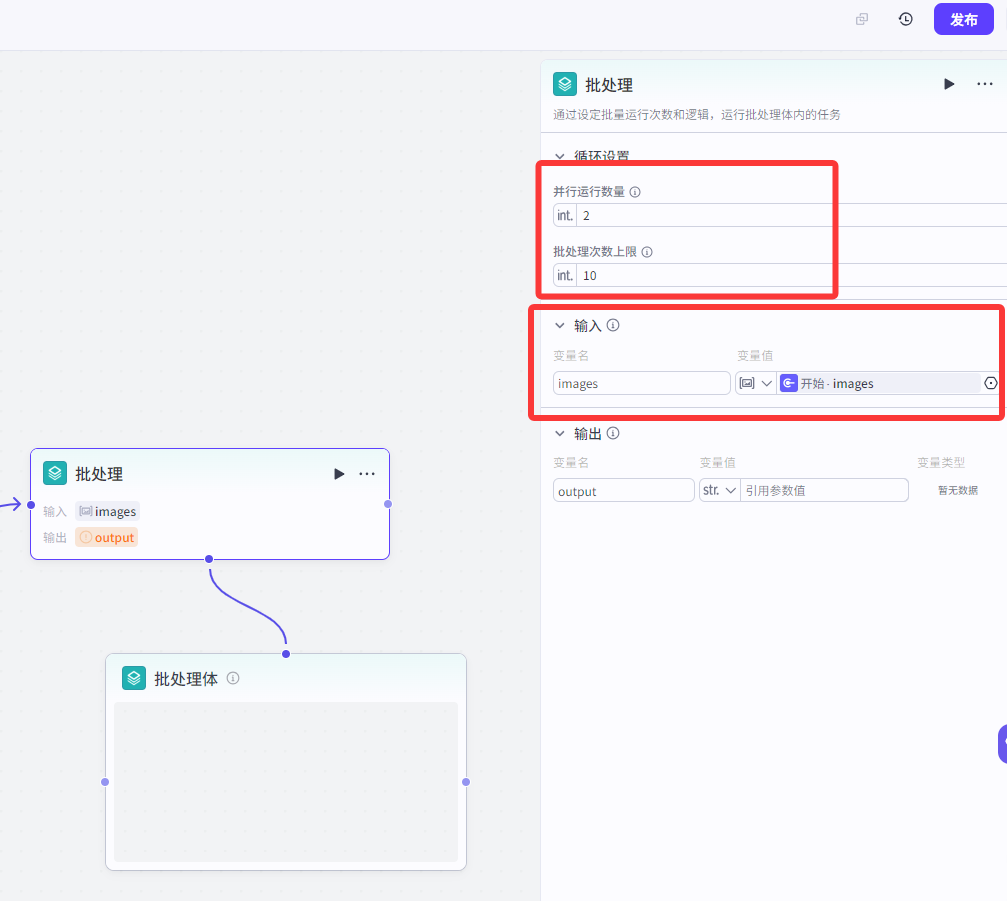Click info icon next to 输入 heading

click(x=613, y=325)
